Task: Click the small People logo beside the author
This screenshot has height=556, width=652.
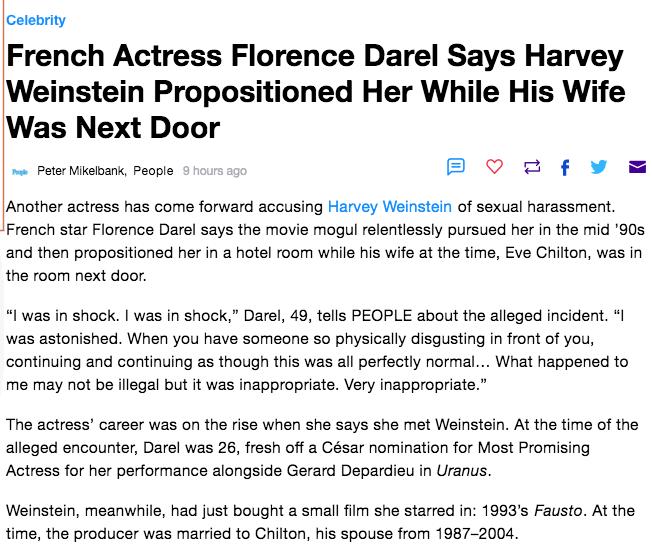Action: point(20,172)
